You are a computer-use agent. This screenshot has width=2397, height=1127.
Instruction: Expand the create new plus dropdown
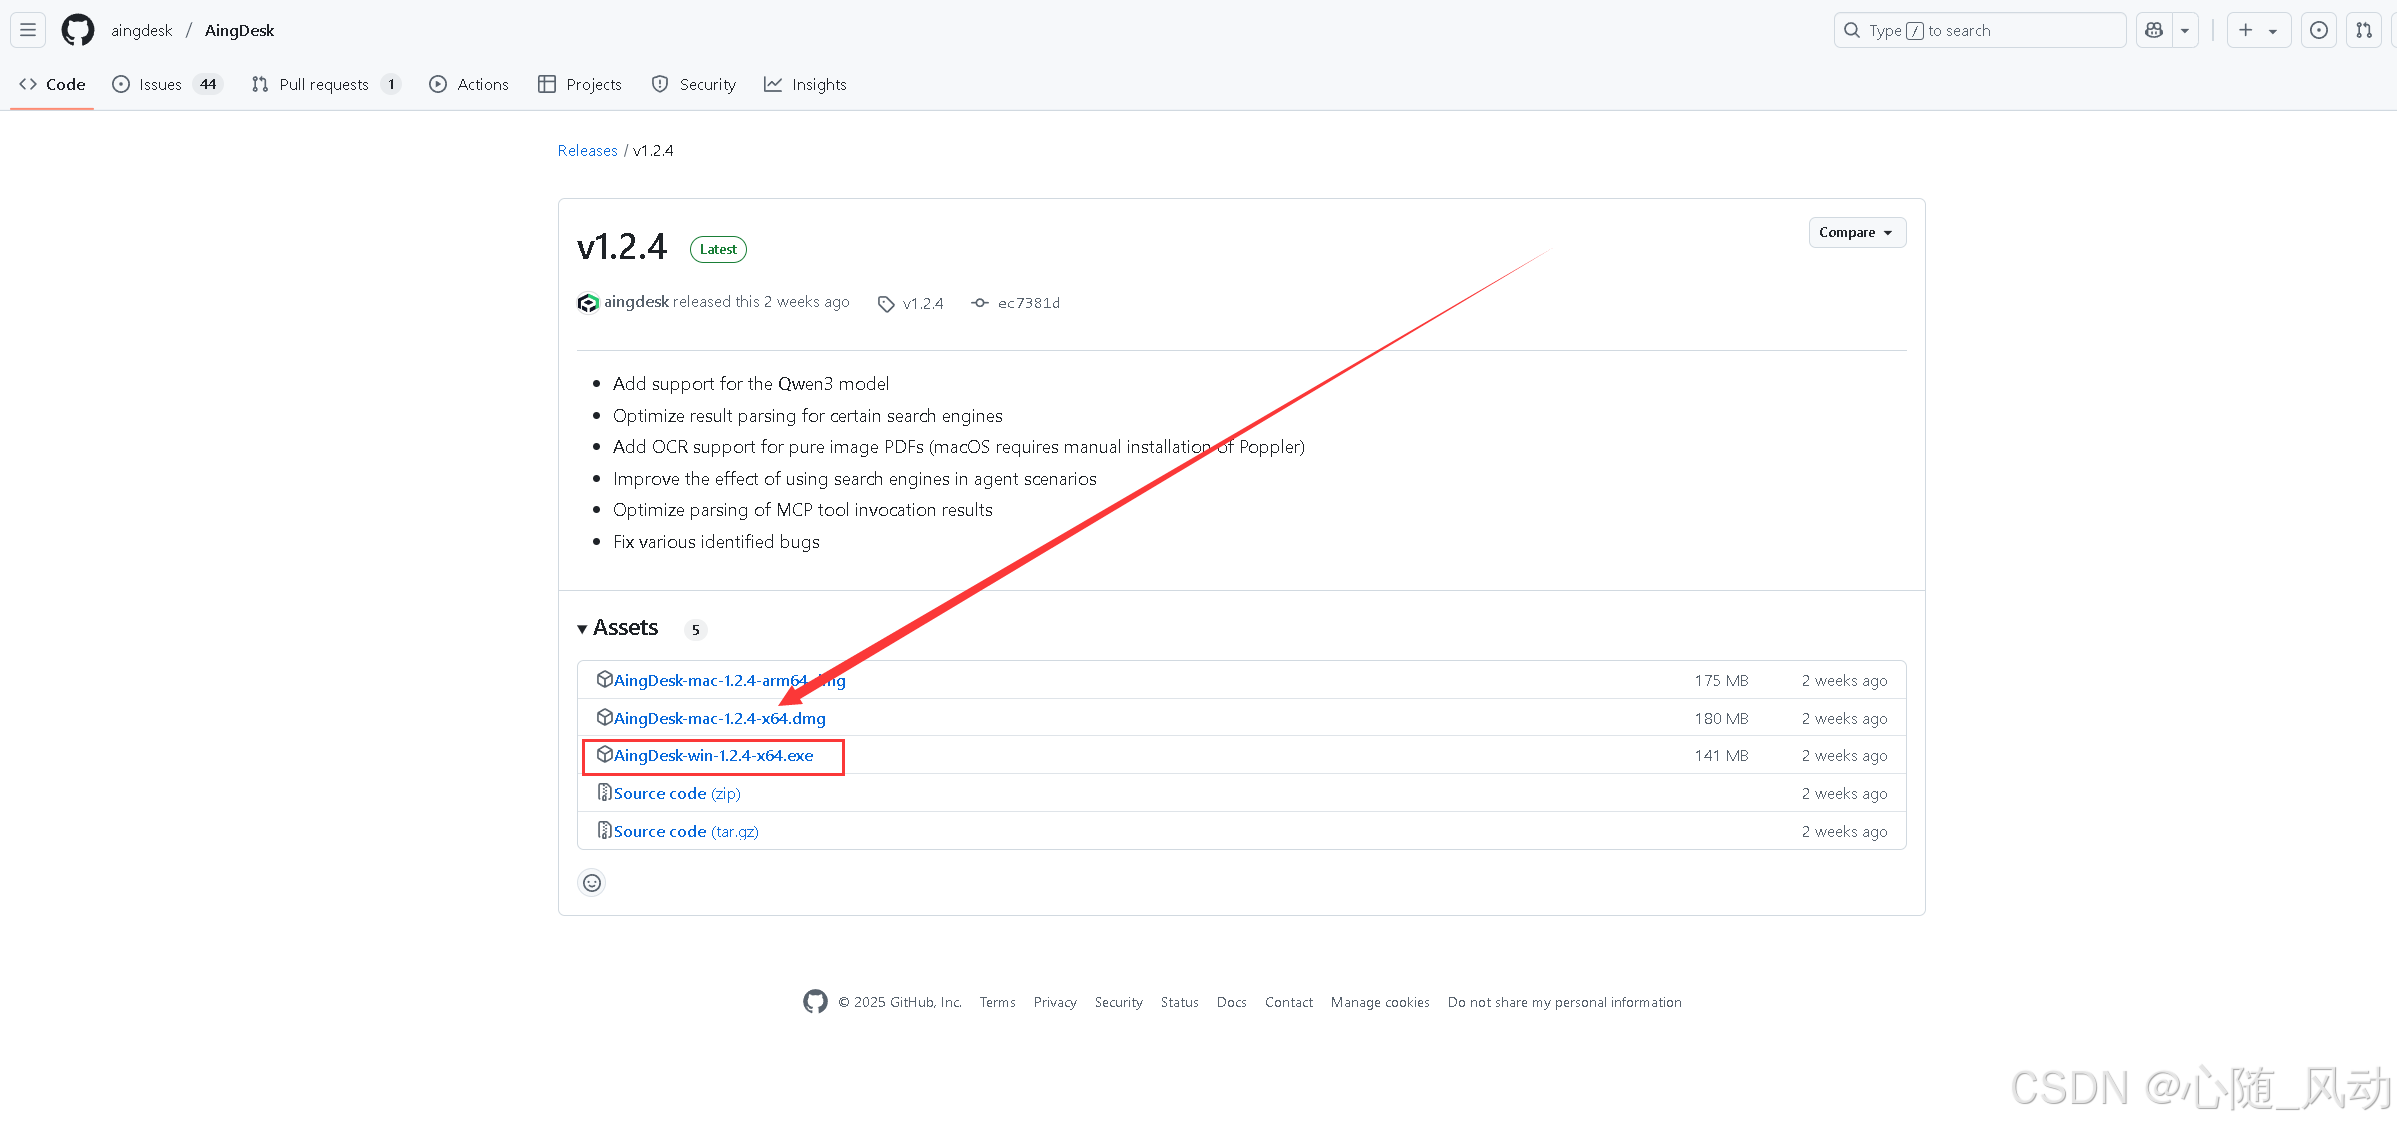pyautogui.click(x=2258, y=30)
